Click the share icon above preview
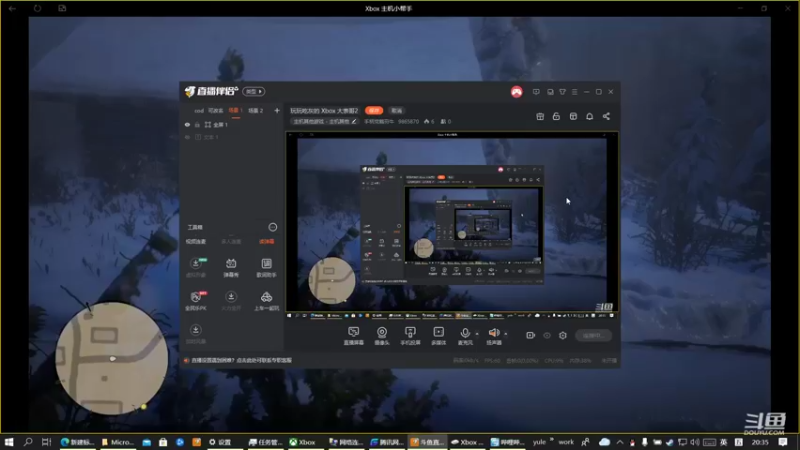 tap(606, 116)
